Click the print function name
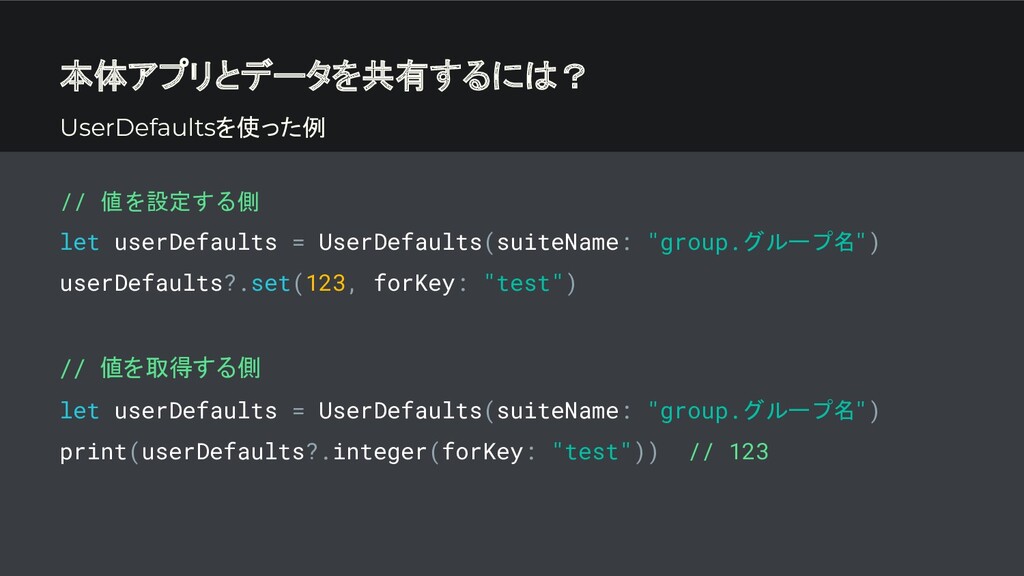 pos(93,452)
